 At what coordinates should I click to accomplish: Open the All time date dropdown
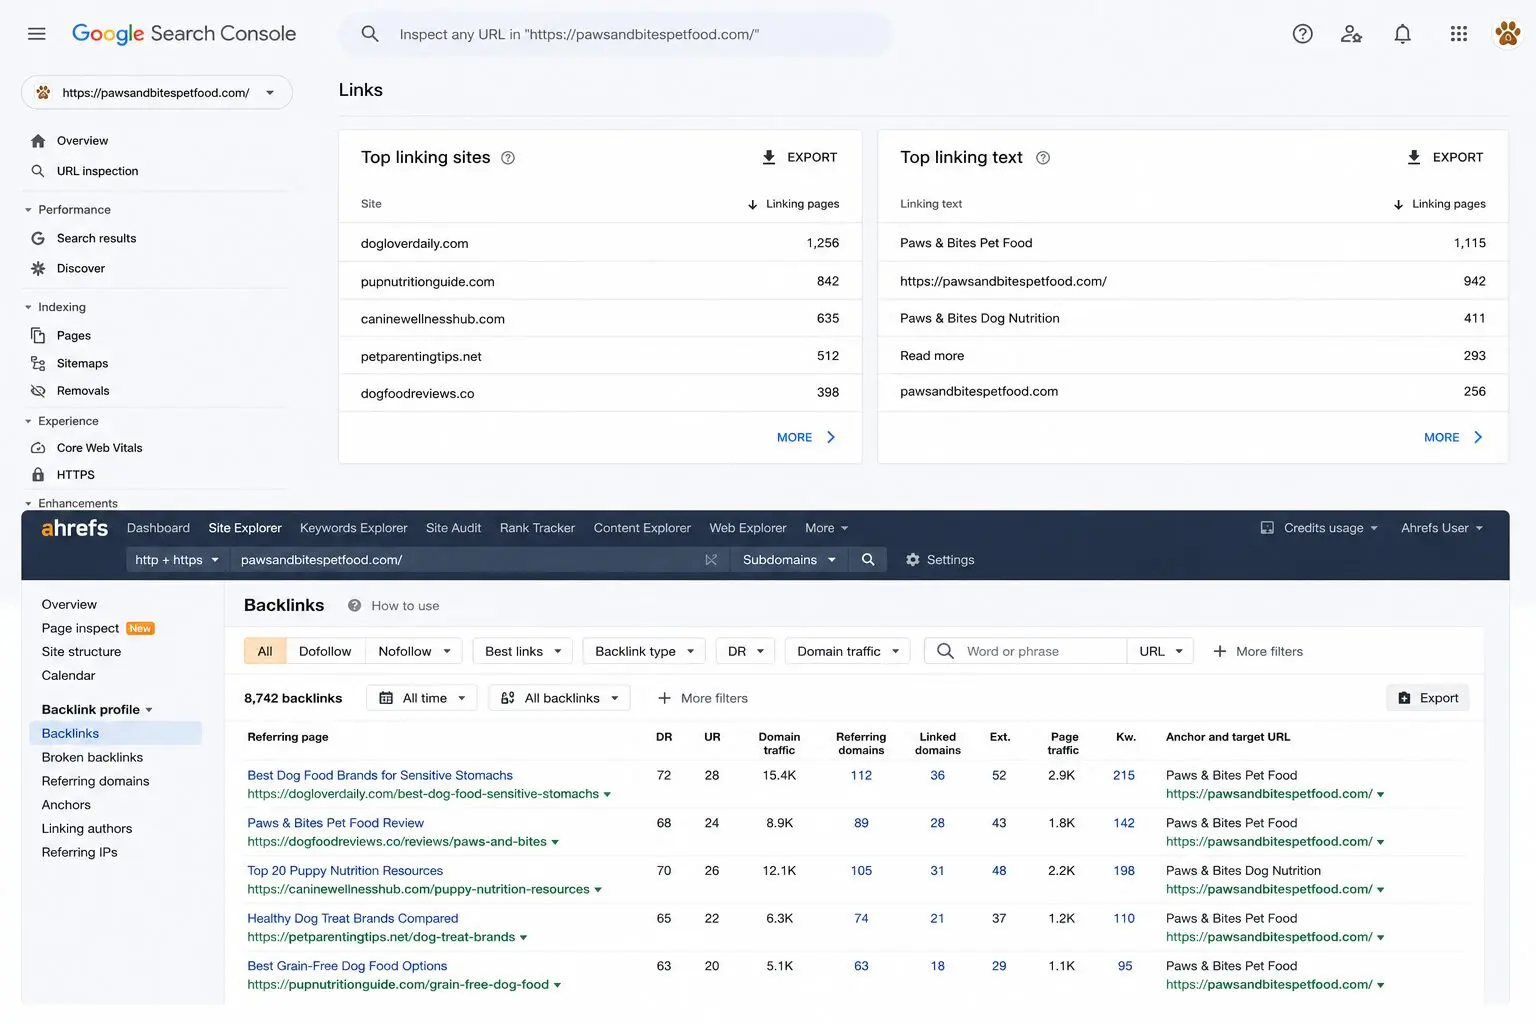tap(422, 698)
